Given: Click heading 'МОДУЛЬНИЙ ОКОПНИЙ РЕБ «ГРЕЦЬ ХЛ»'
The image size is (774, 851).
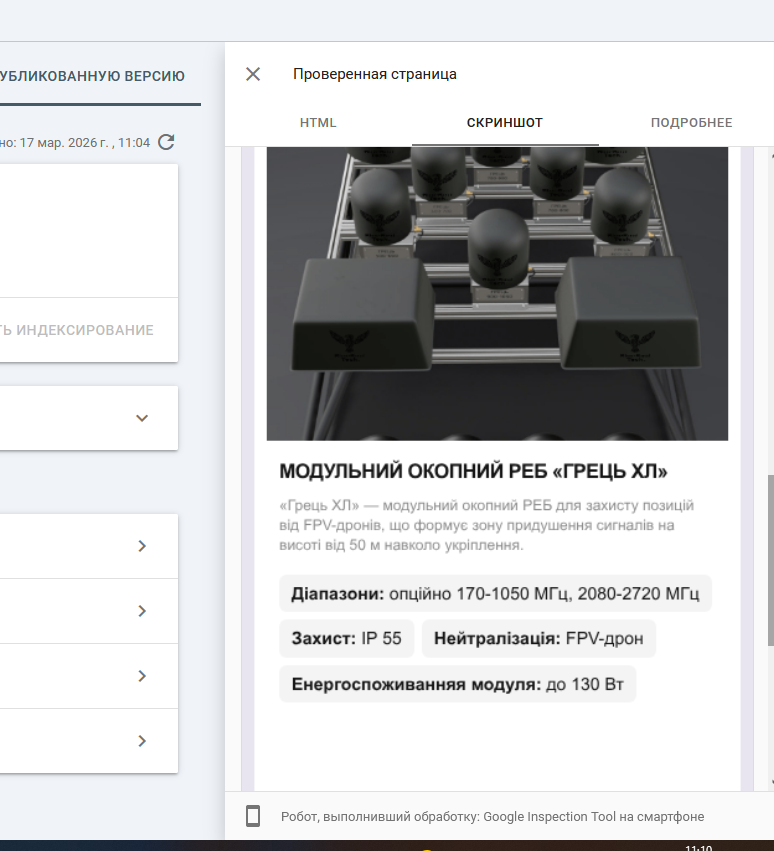Looking at the screenshot, I should pyautogui.click(x=473, y=471).
